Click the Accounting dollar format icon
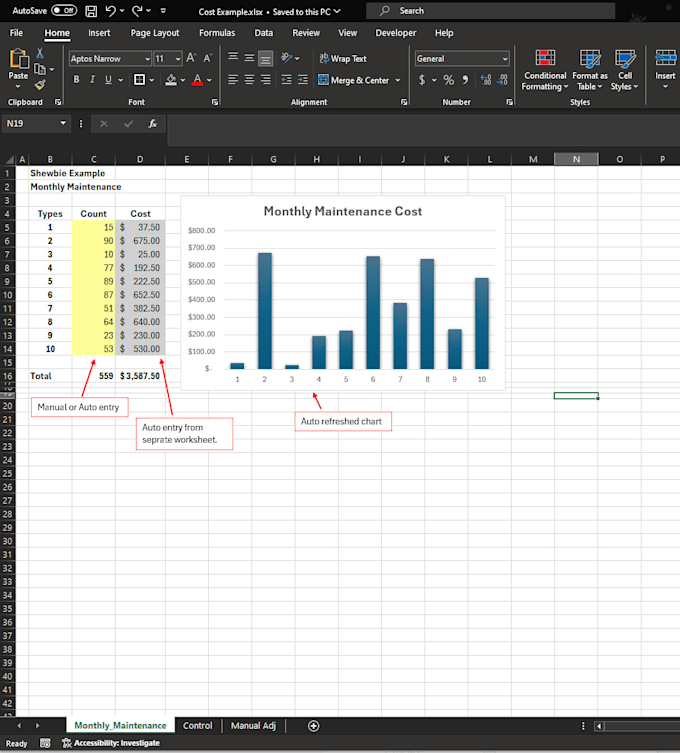The width and height of the screenshot is (680, 753). point(422,80)
